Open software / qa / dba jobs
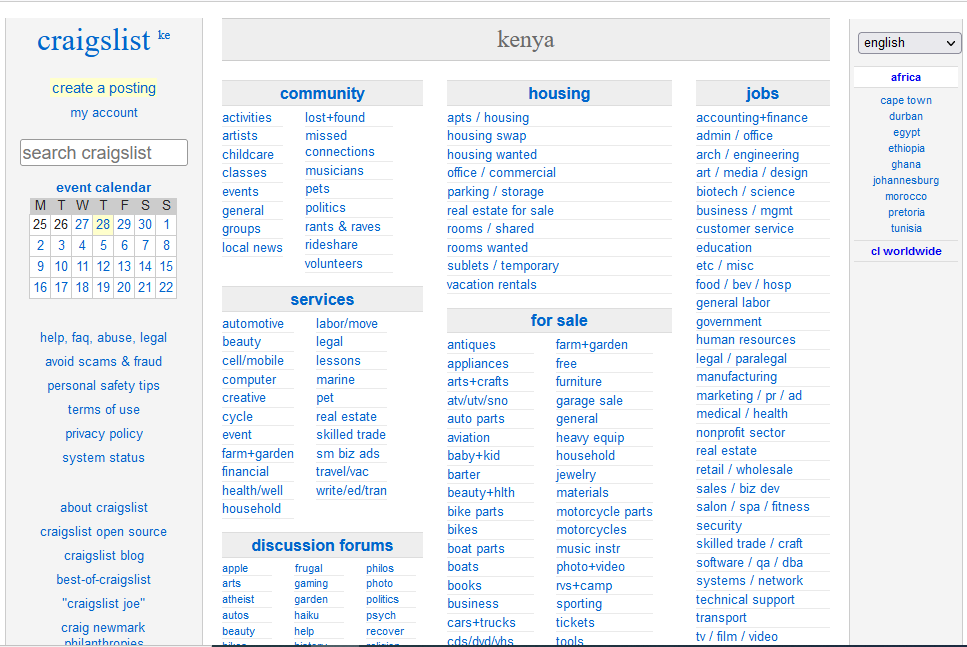The height and width of the screenshot is (647, 967). pos(749,563)
